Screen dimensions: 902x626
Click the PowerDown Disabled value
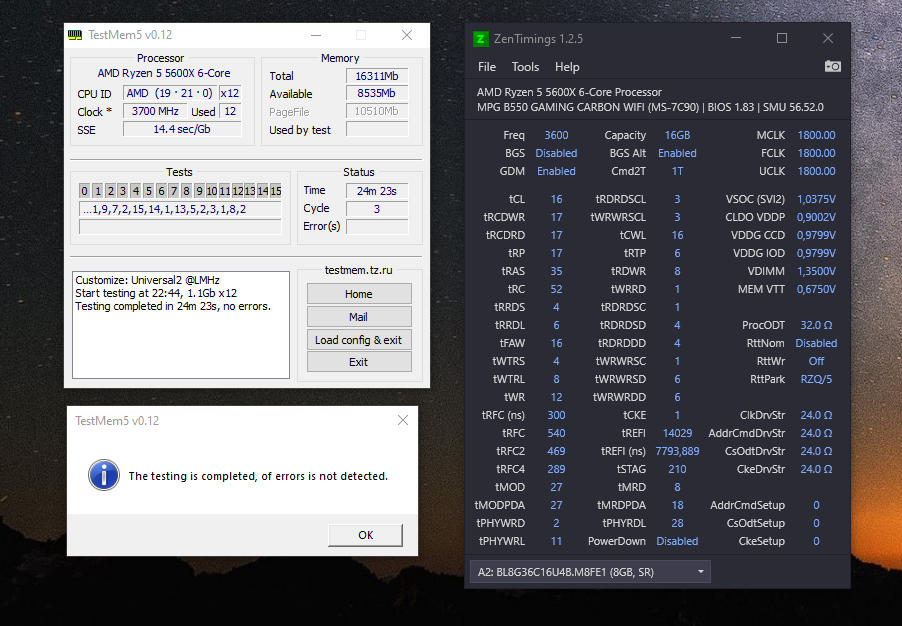click(677, 541)
